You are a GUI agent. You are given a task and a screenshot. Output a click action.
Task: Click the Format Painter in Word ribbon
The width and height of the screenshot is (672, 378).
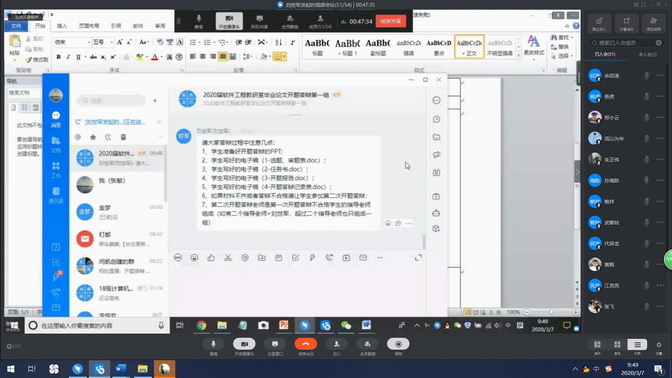(36, 60)
